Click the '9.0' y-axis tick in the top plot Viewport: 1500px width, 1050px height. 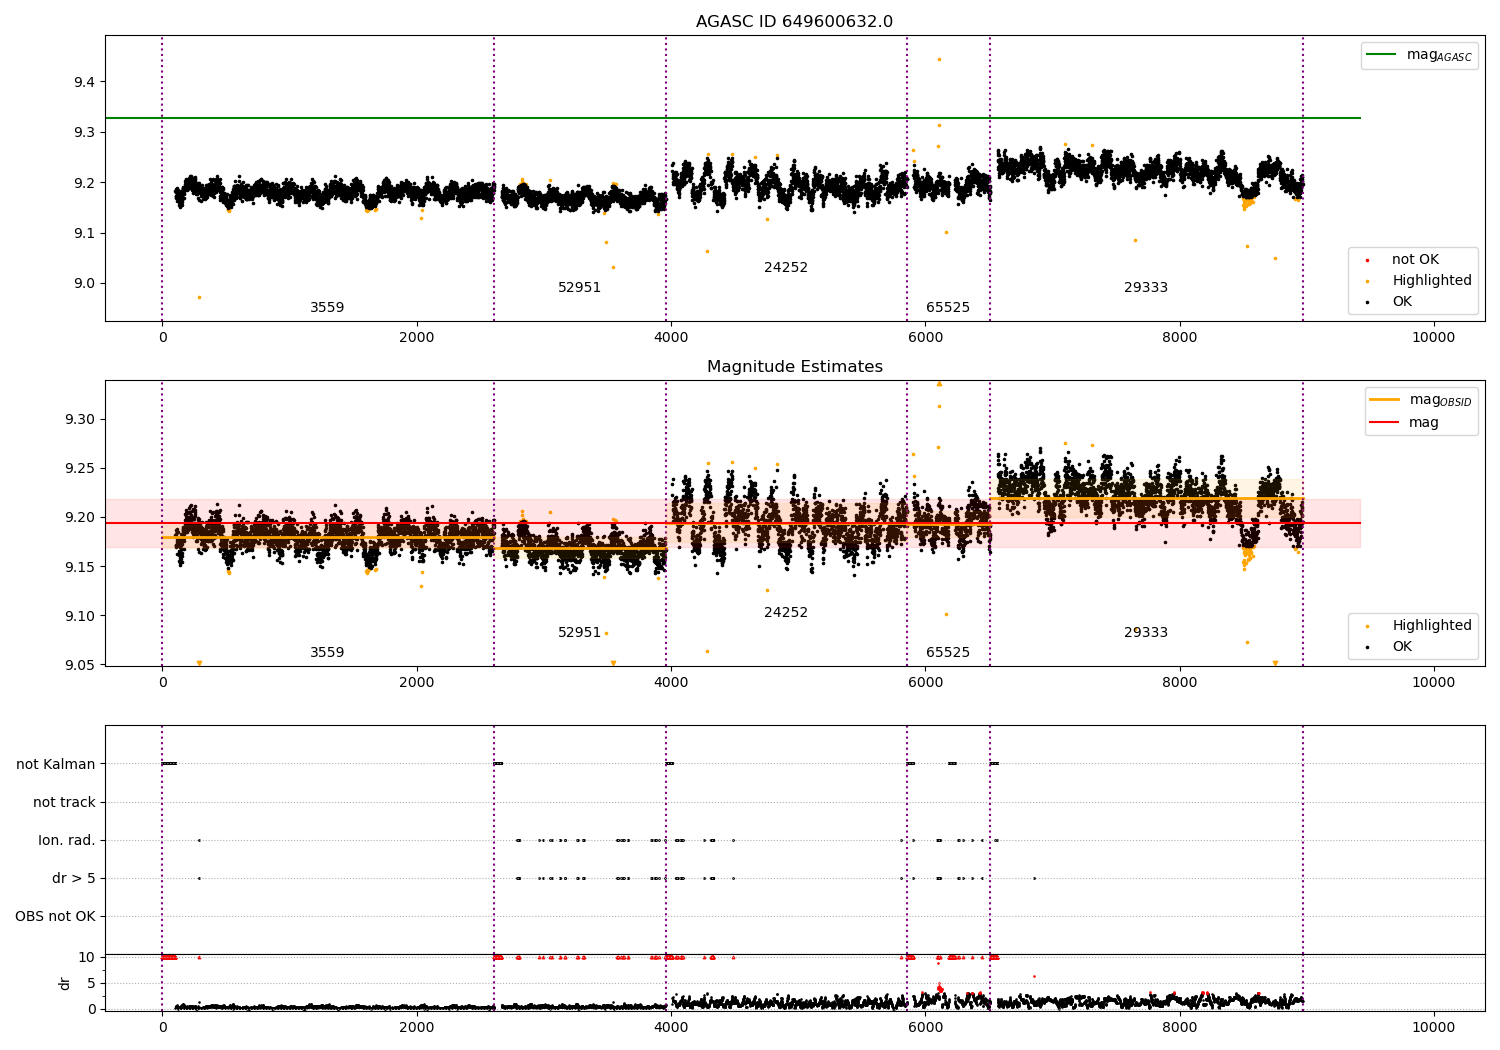[84, 284]
